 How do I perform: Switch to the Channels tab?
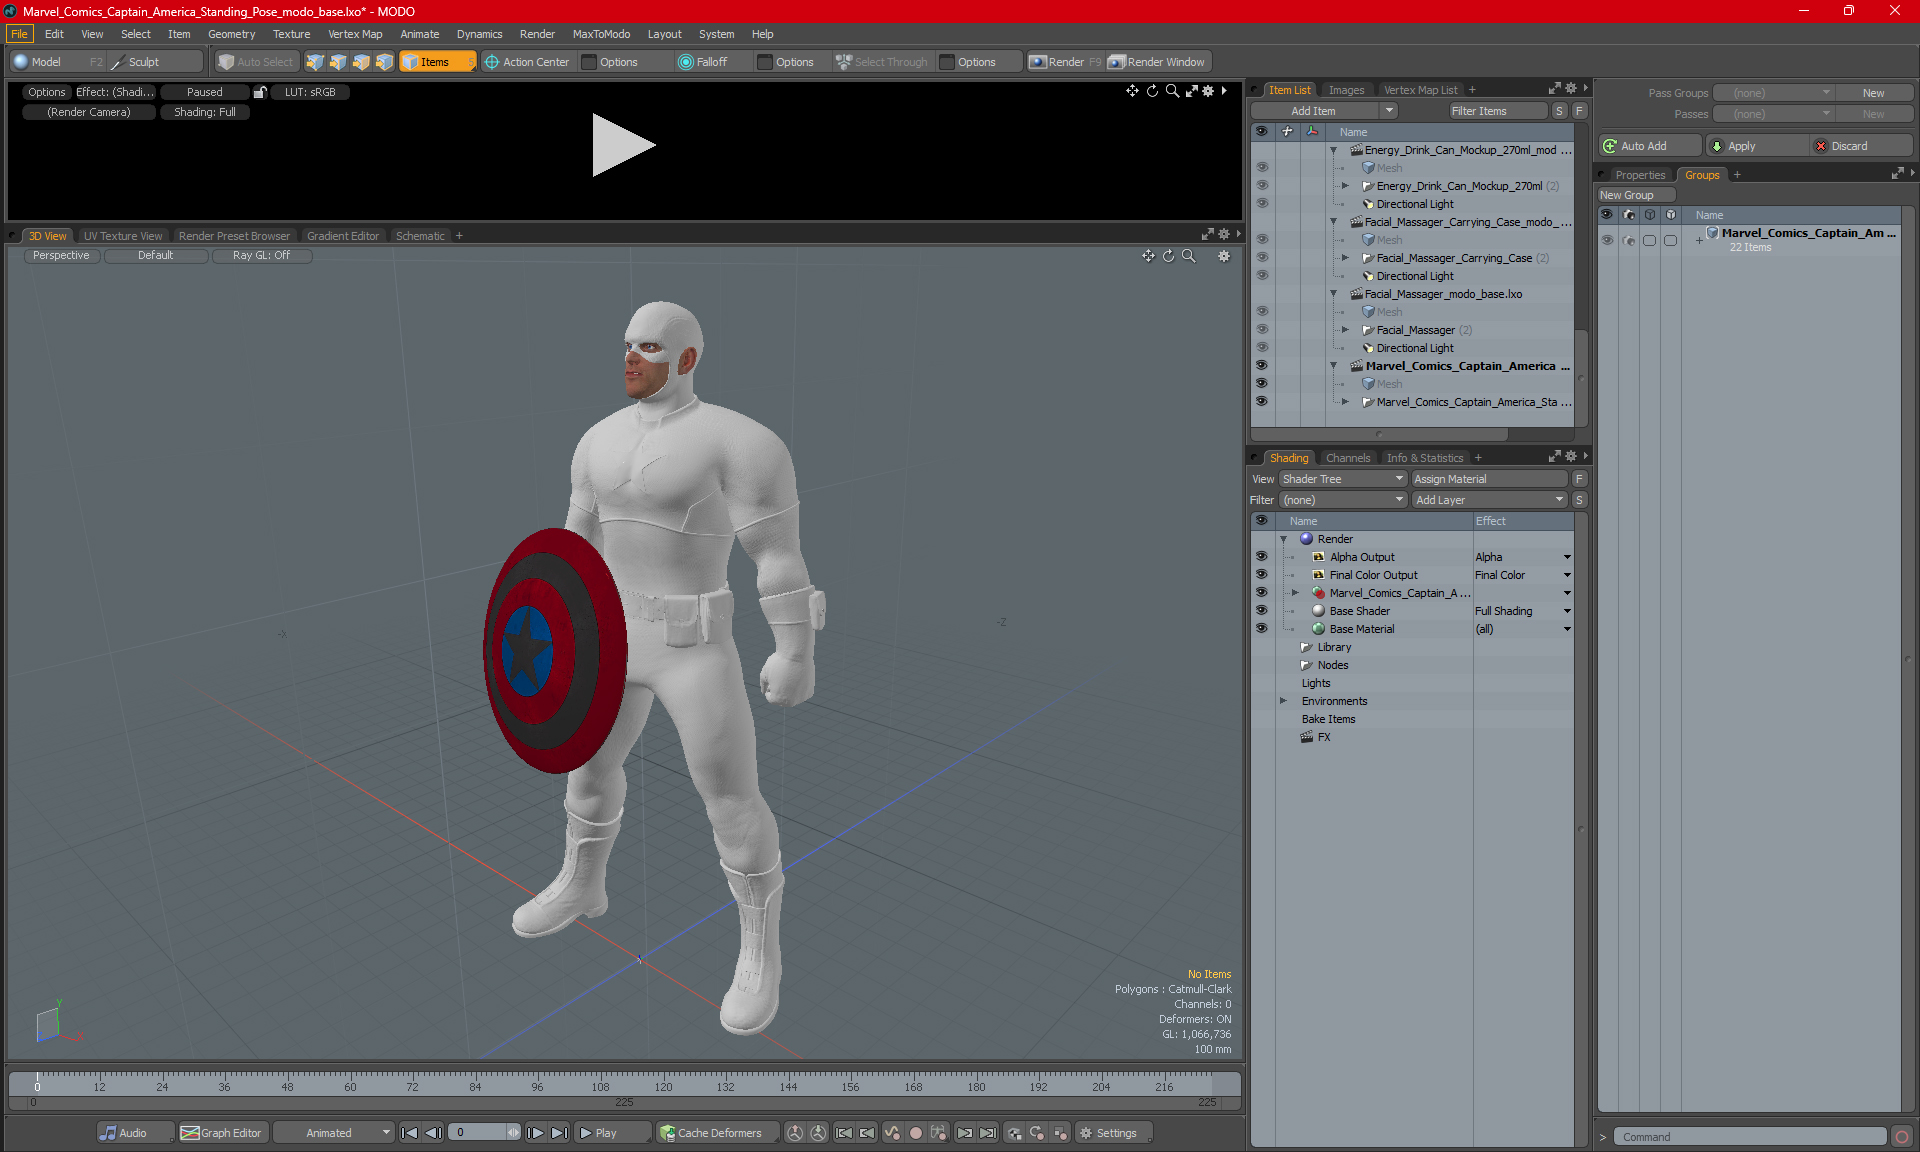click(1348, 458)
